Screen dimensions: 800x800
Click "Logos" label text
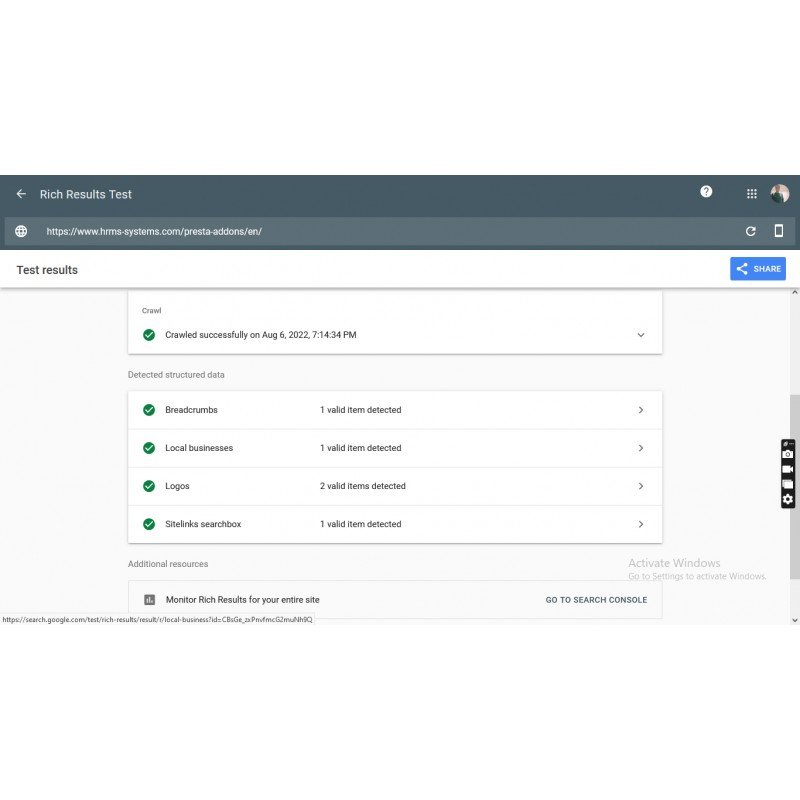(177, 486)
